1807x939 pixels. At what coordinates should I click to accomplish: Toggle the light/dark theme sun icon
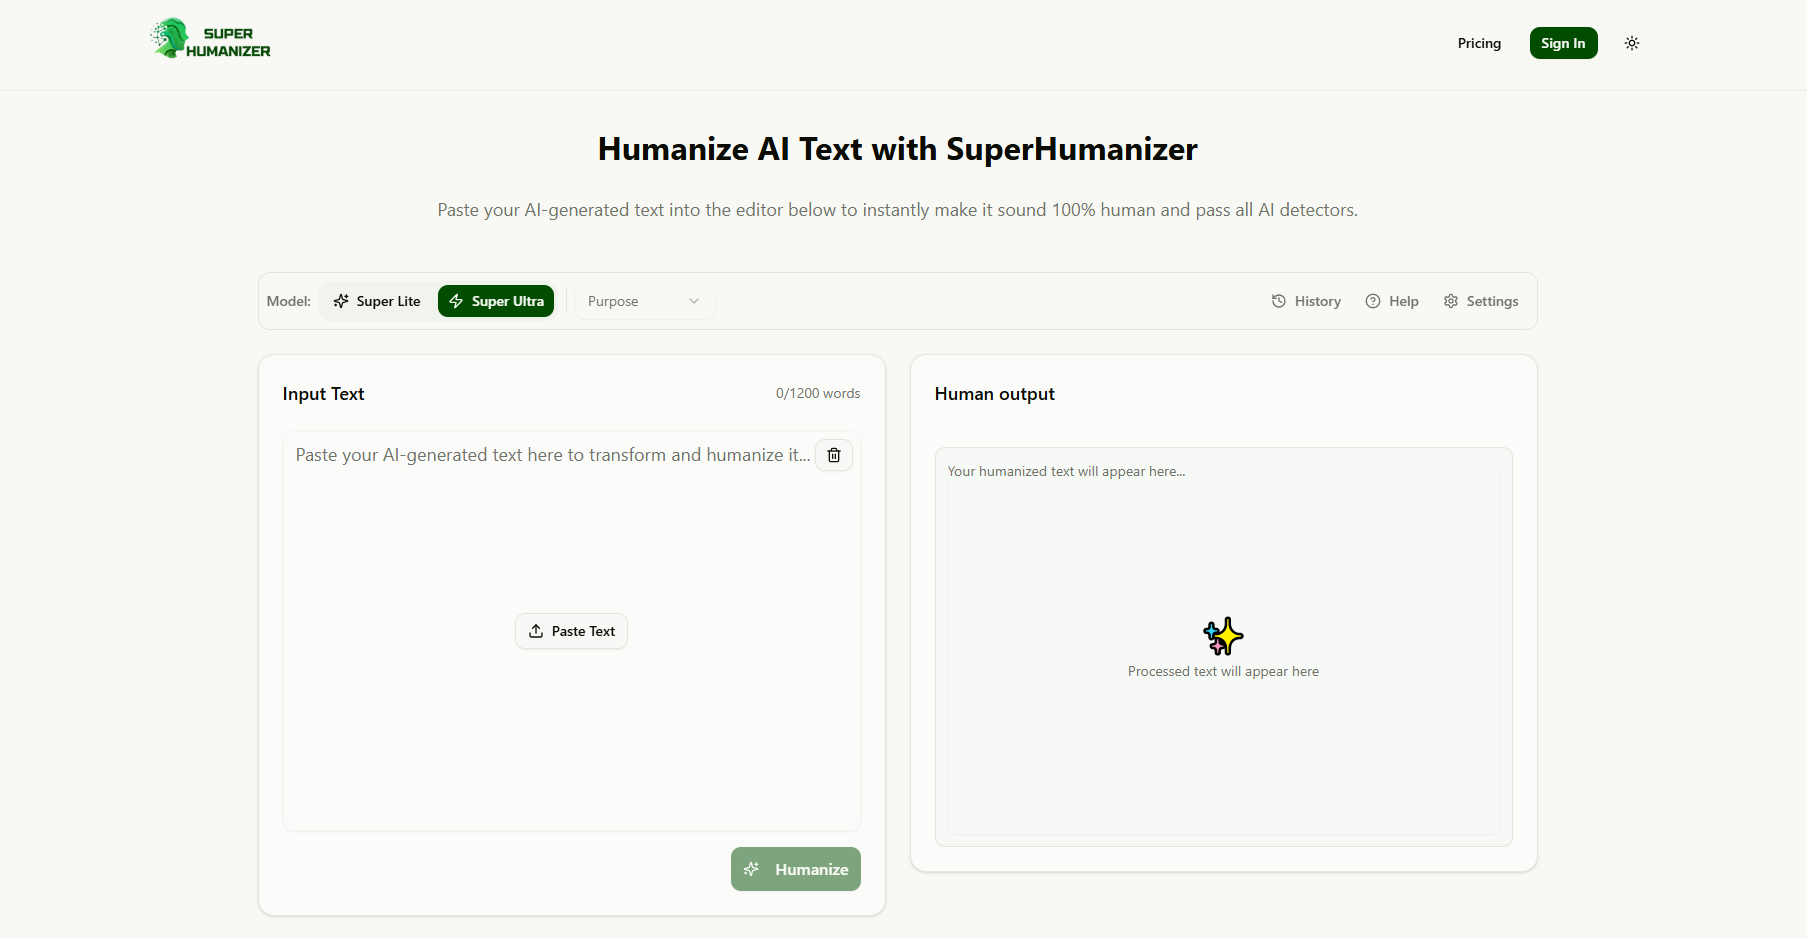pyautogui.click(x=1632, y=43)
